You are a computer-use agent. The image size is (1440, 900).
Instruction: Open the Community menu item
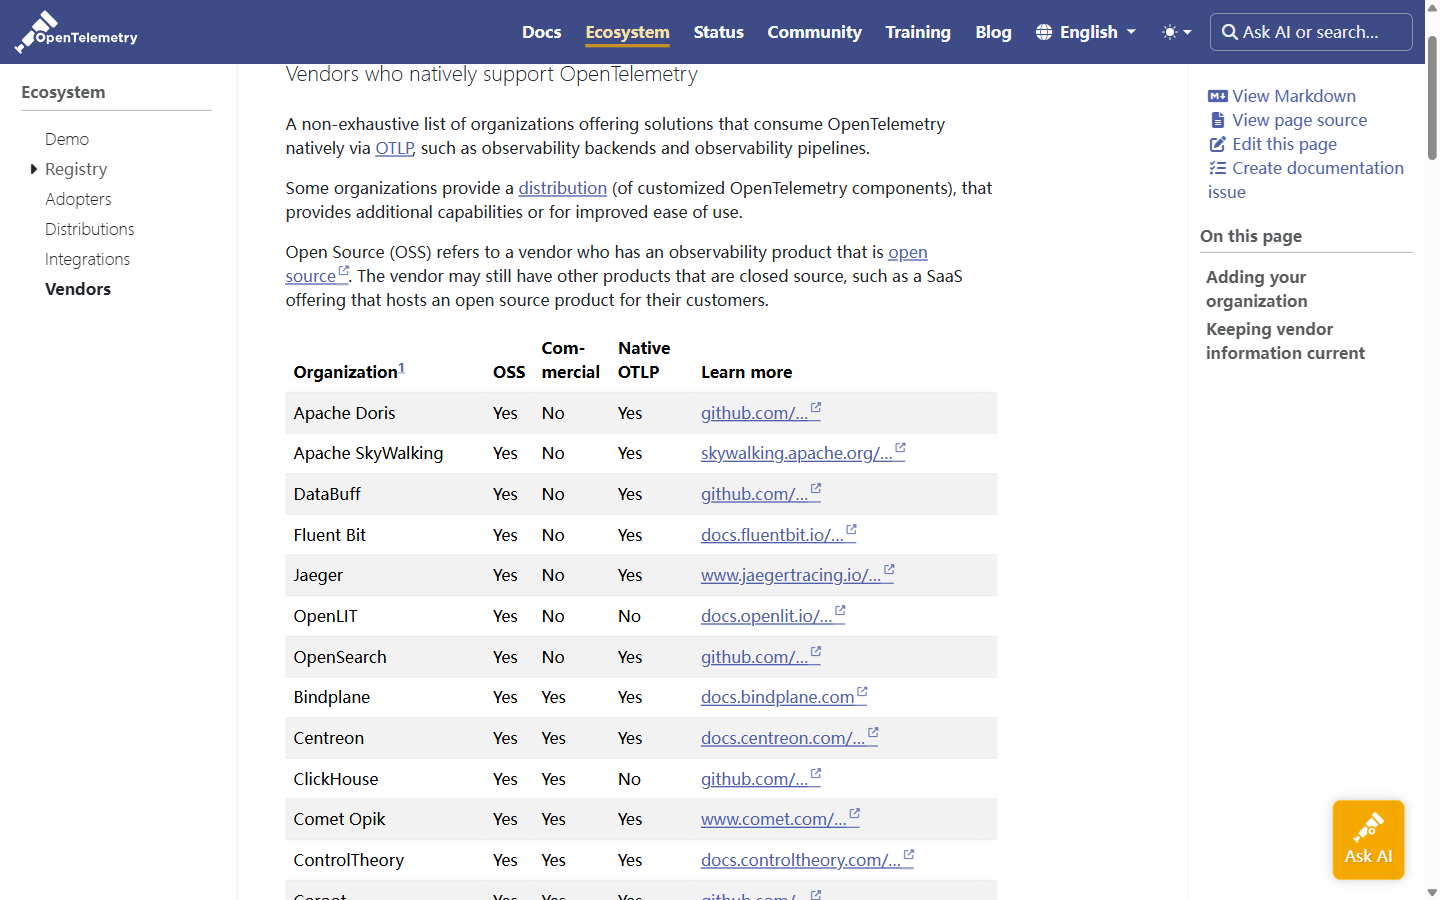pyautogui.click(x=814, y=32)
